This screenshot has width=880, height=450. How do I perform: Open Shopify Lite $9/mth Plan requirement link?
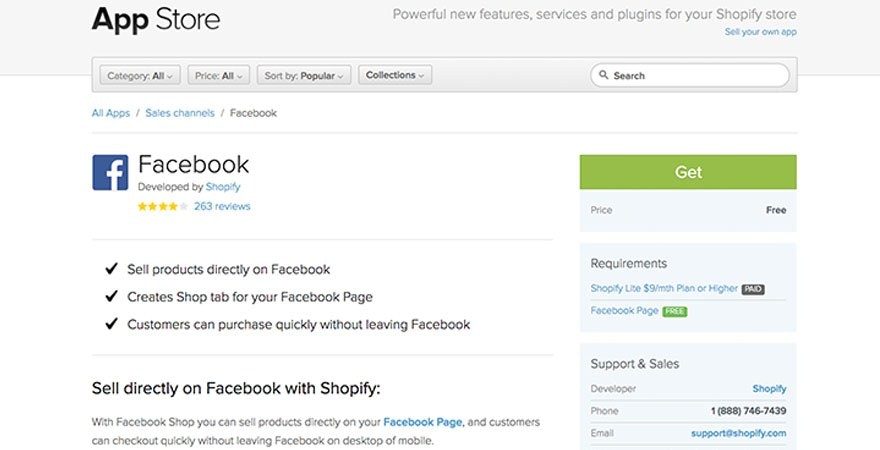tap(664, 289)
